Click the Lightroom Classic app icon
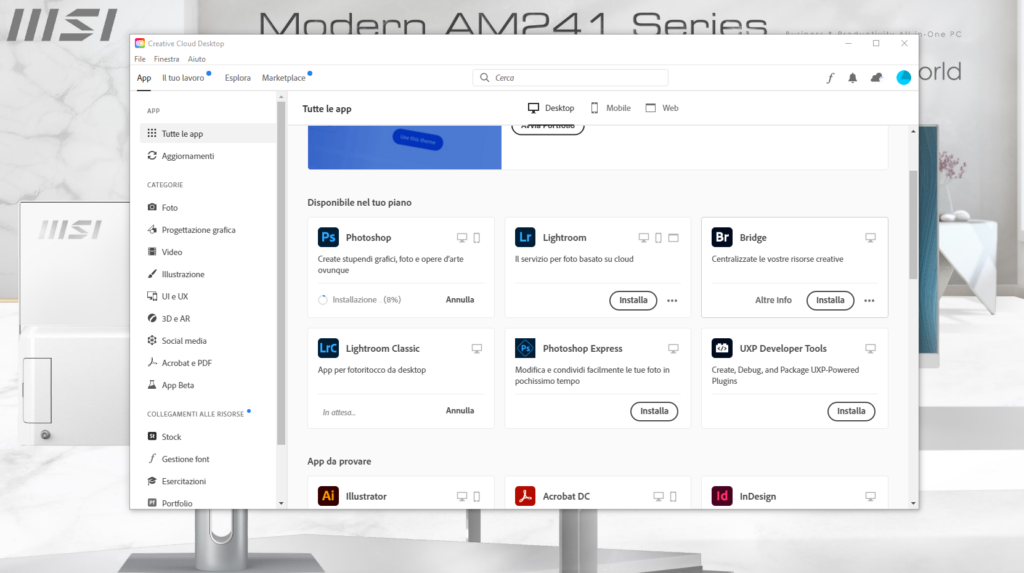The height and width of the screenshot is (573, 1024). (328, 349)
